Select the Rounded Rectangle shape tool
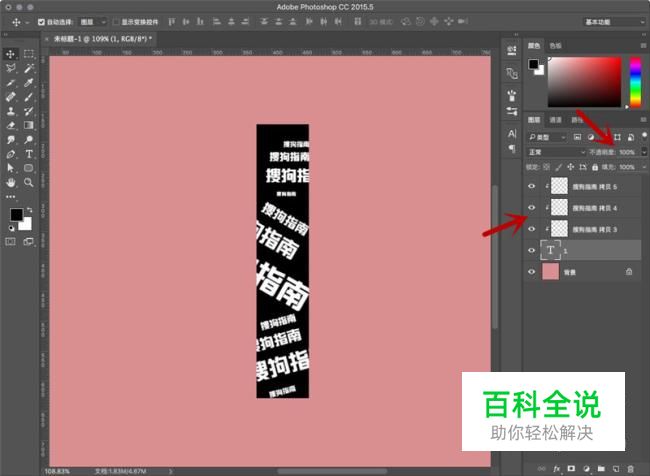The width and height of the screenshot is (650, 476). 29,168
